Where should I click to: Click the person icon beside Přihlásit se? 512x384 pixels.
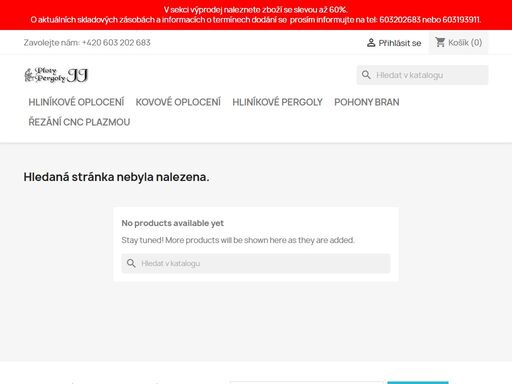(x=371, y=43)
